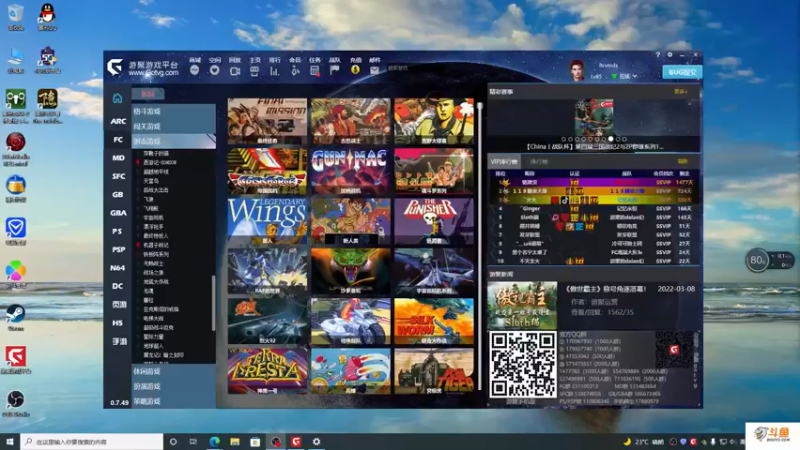Open the 回放 replay camera icon

pyautogui.click(x=235, y=71)
